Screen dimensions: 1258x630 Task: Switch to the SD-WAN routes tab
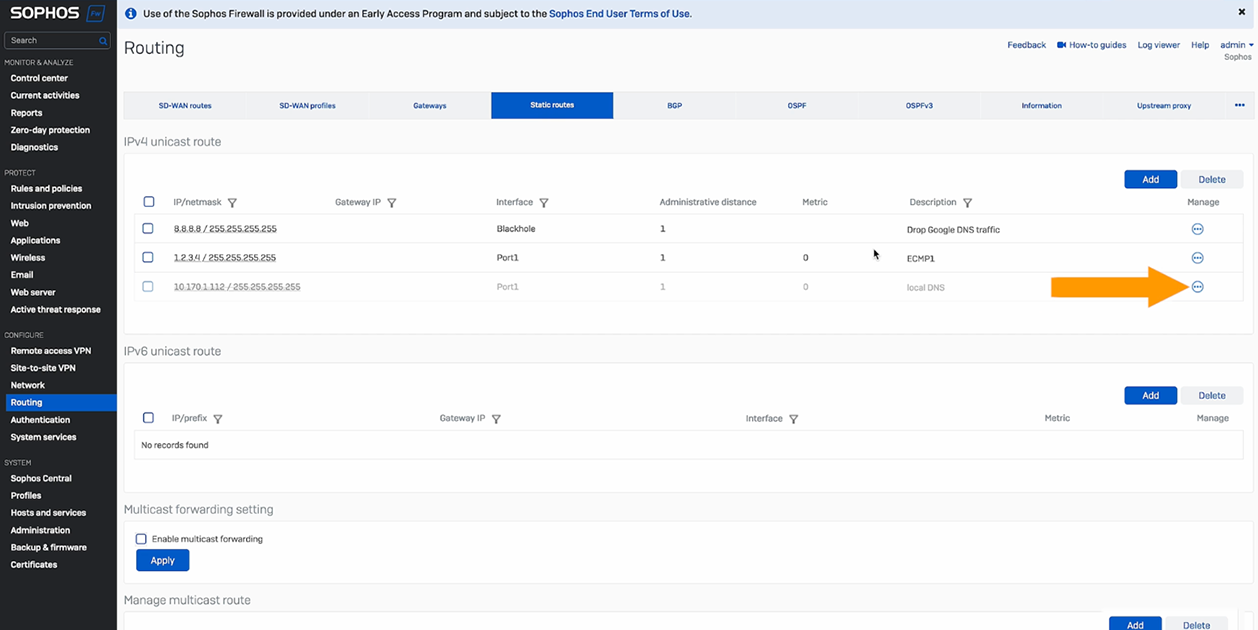[185, 105]
